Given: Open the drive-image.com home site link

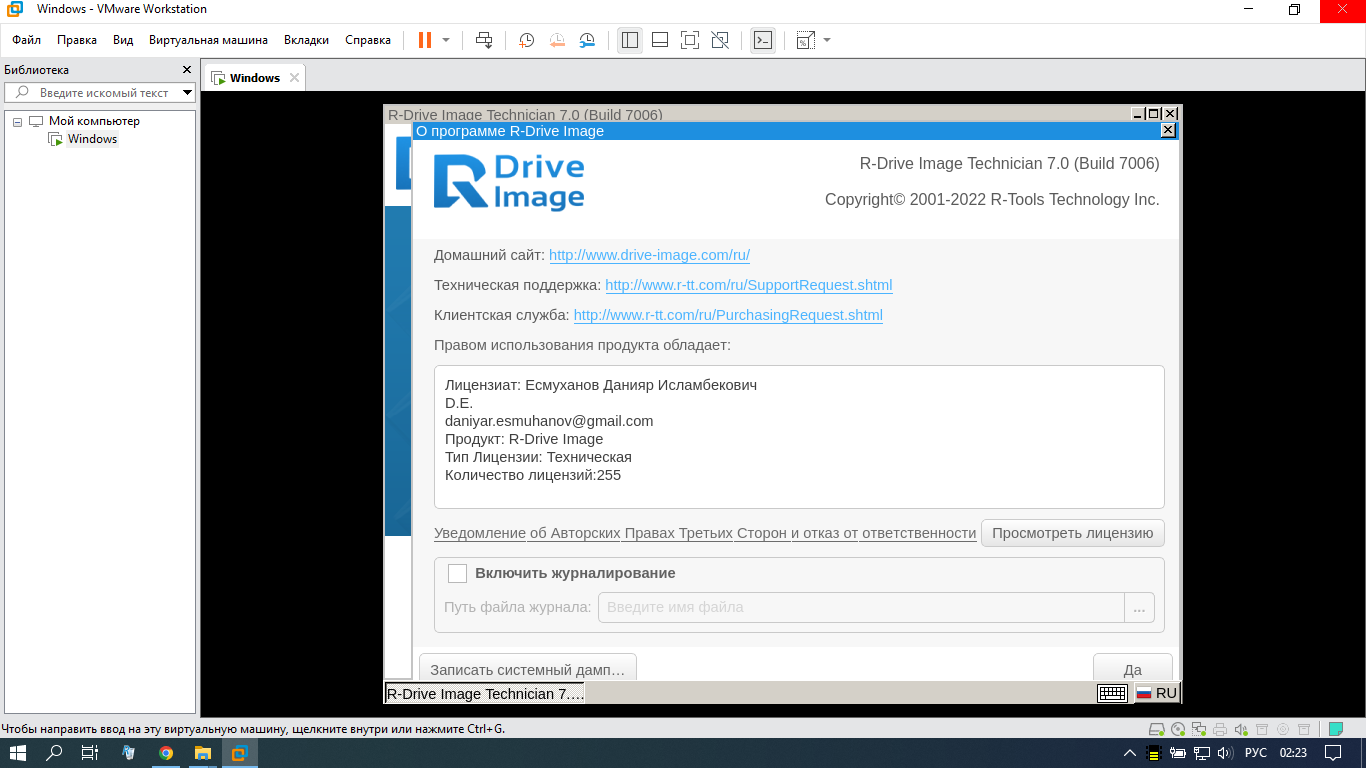Looking at the screenshot, I should click(649, 255).
